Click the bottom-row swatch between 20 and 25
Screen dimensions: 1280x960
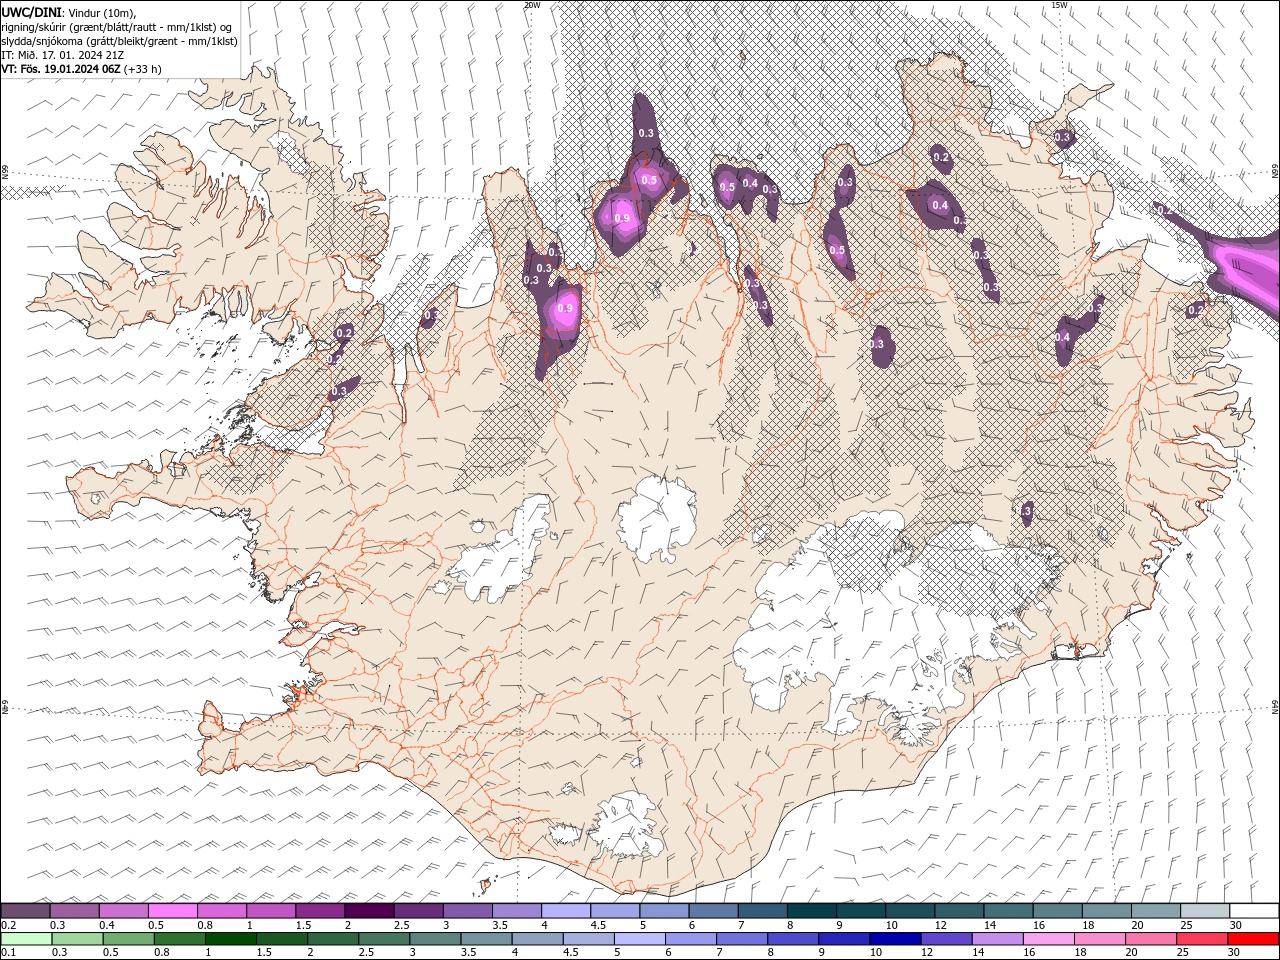1151,939
